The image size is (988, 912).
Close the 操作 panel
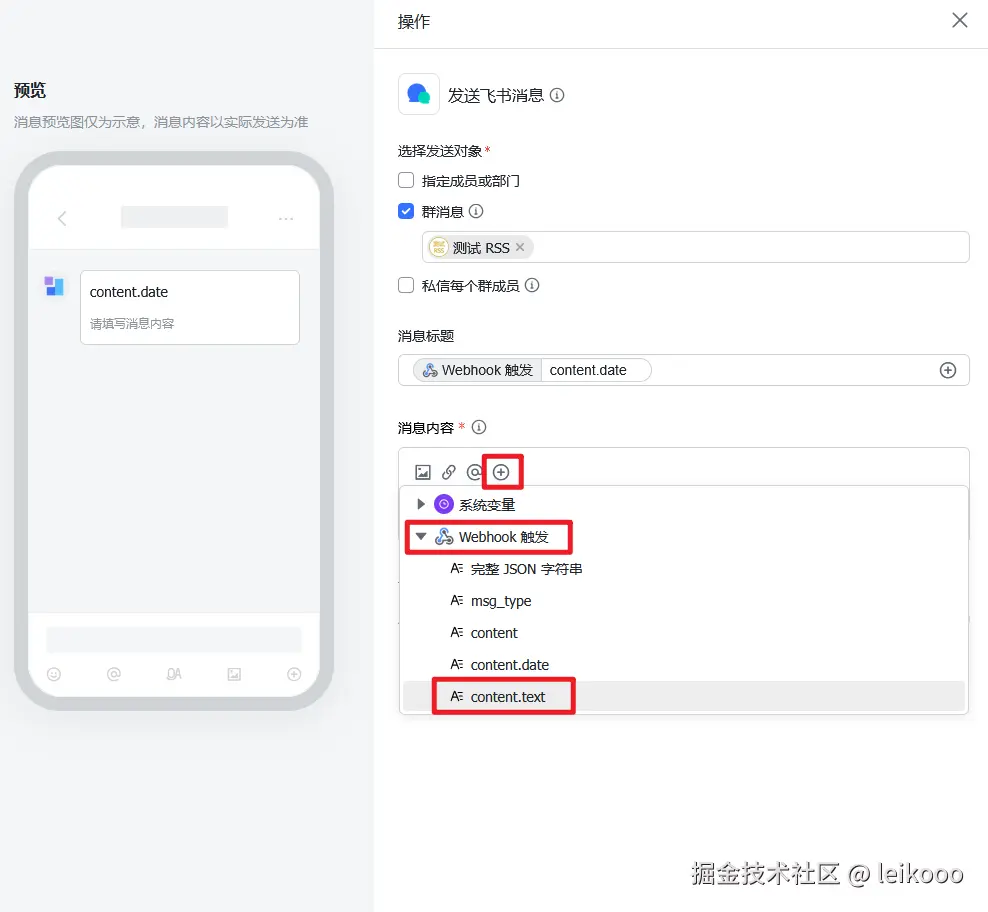[x=960, y=20]
